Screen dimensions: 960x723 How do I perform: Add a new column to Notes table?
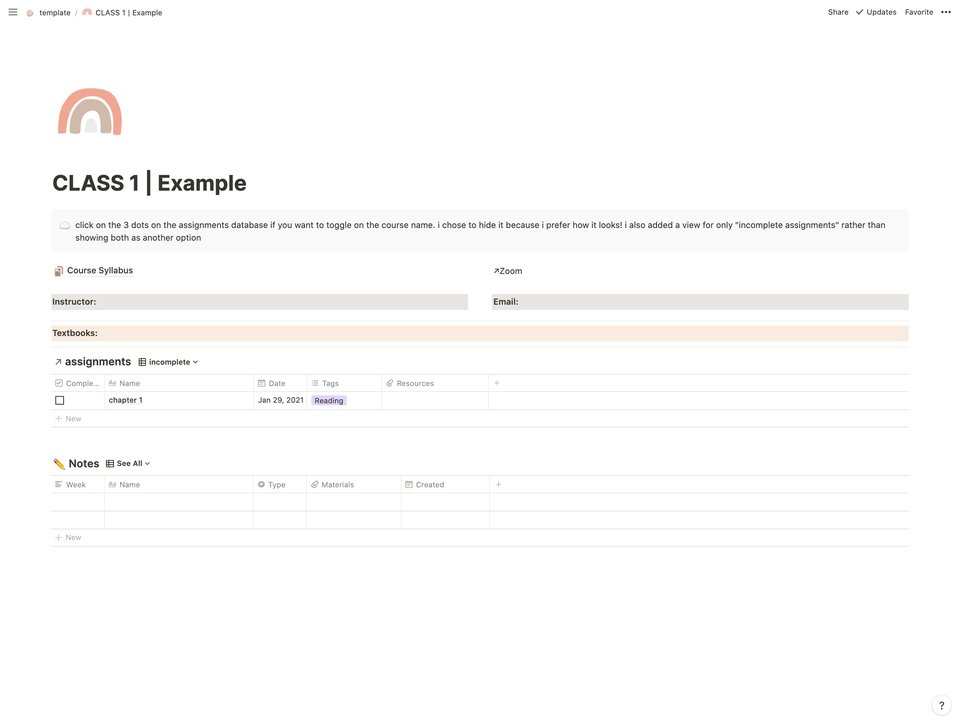point(498,484)
